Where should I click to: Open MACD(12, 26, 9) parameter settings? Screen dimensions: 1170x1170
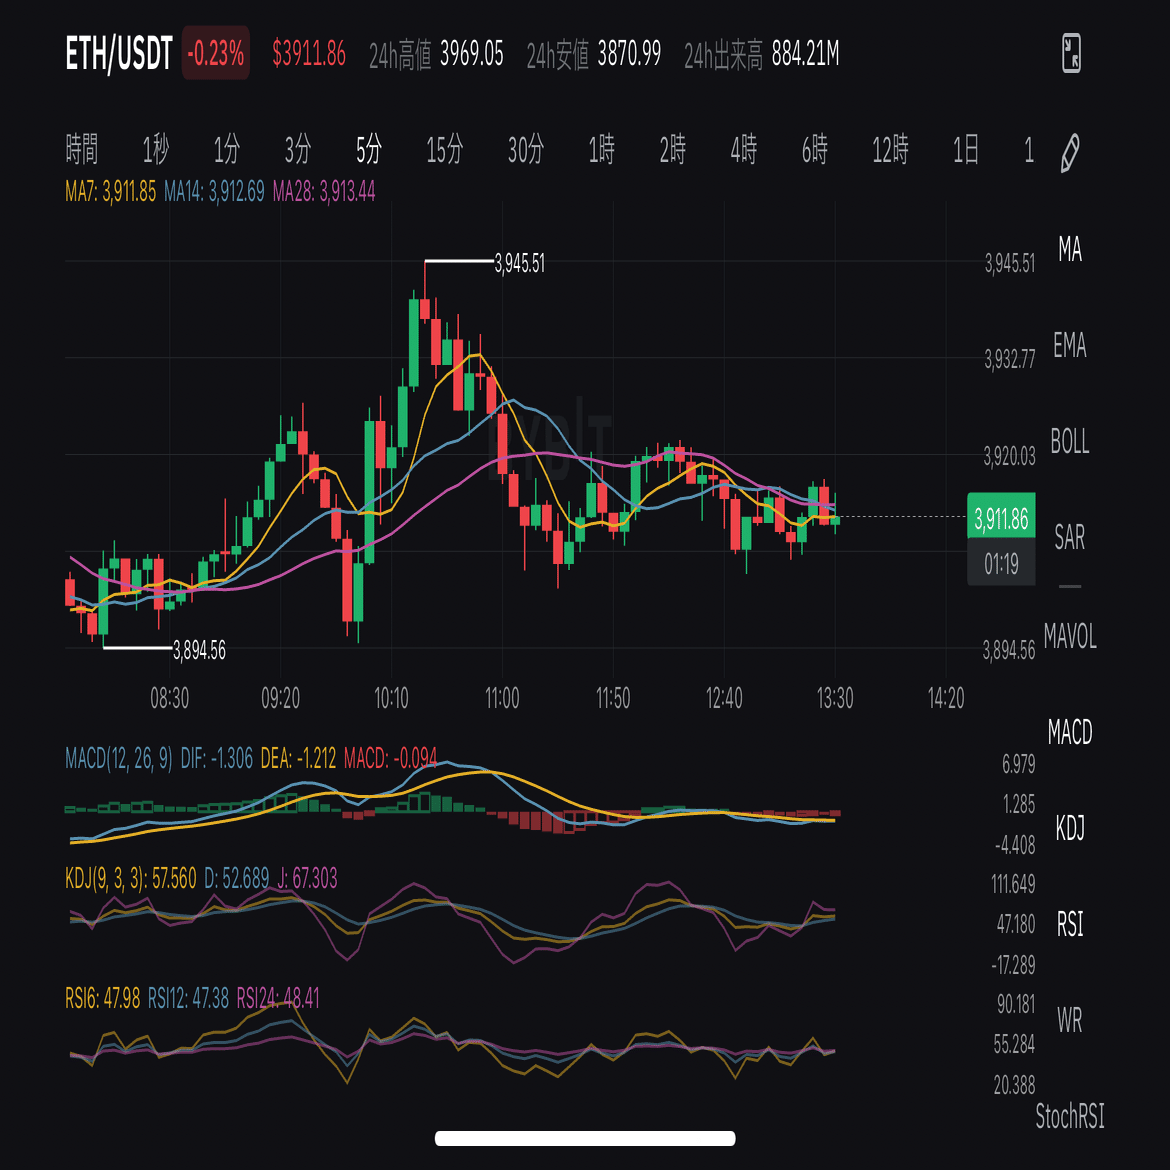[120, 758]
